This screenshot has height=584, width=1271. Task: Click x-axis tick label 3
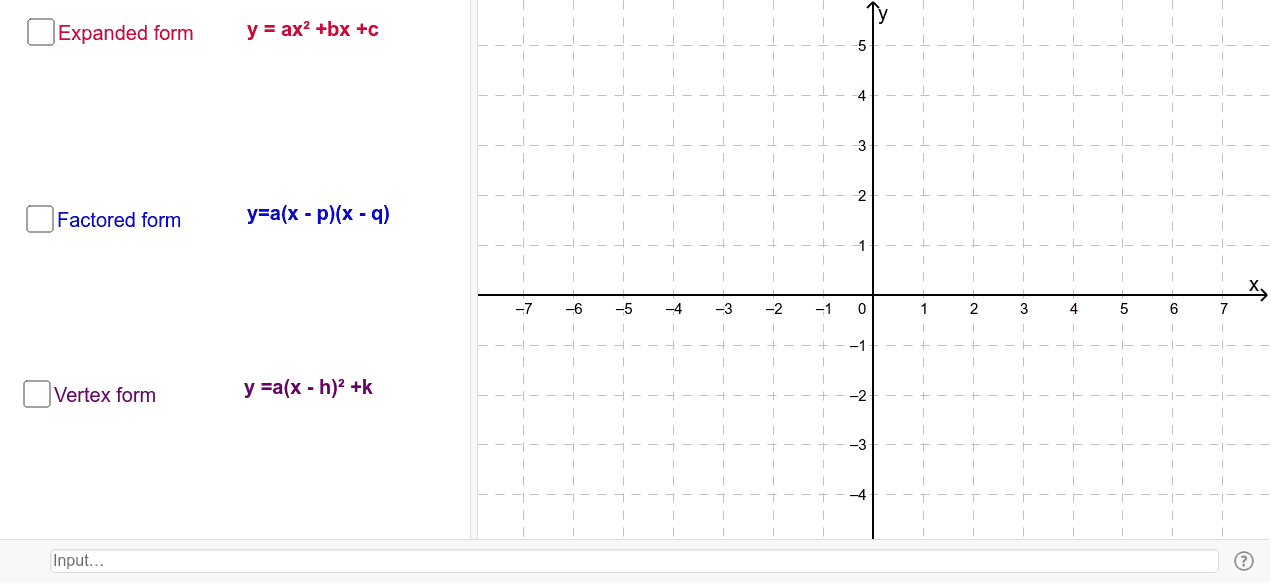pos(1023,309)
